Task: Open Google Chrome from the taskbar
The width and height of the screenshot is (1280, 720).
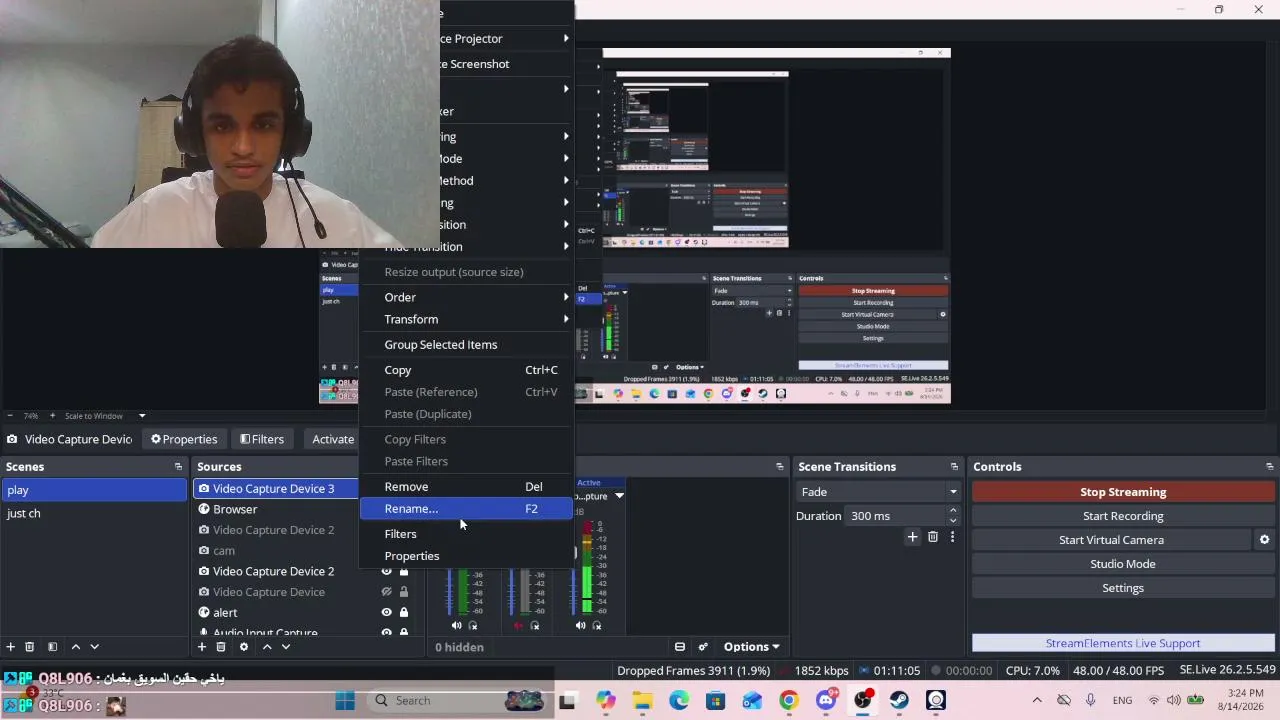Action: click(789, 700)
